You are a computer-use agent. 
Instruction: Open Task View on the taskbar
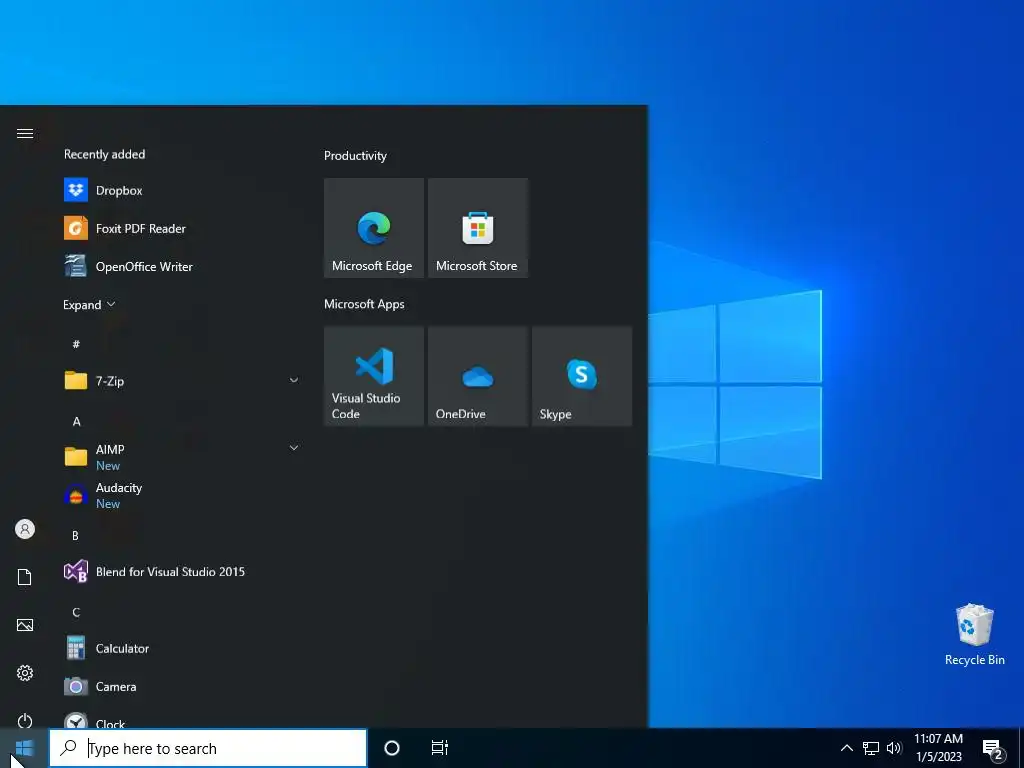click(440, 748)
